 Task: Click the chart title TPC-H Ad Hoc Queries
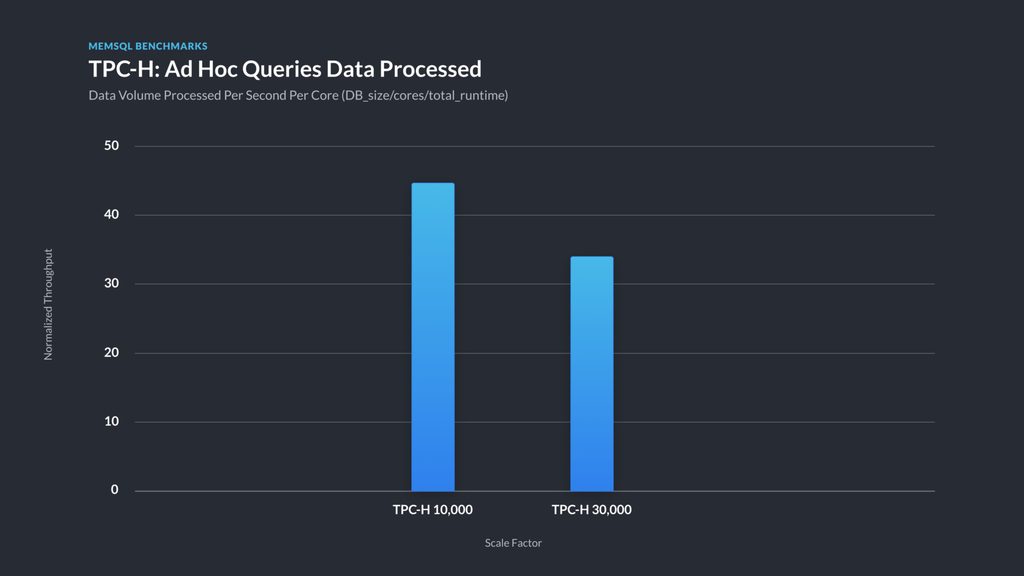(x=285, y=69)
